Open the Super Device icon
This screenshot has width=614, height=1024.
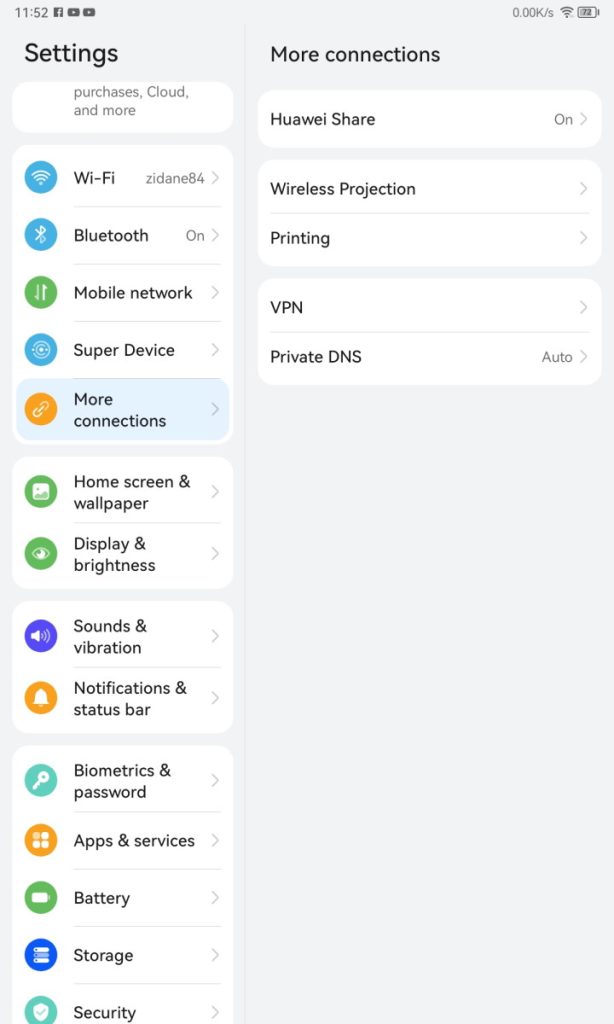click(x=40, y=350)
